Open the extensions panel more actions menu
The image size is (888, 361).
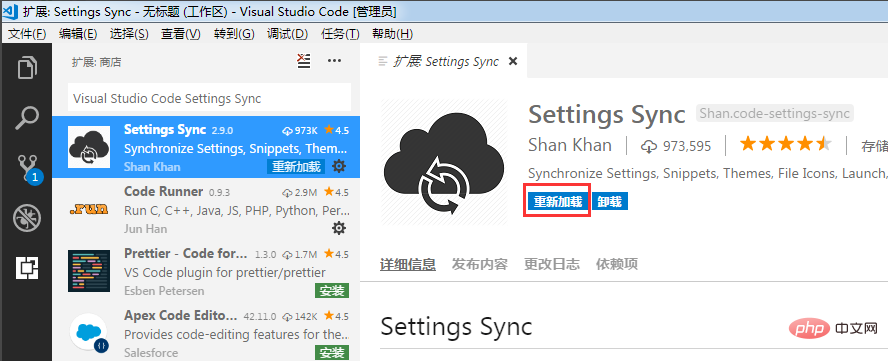pyautogui.click(x=334, y=61)
